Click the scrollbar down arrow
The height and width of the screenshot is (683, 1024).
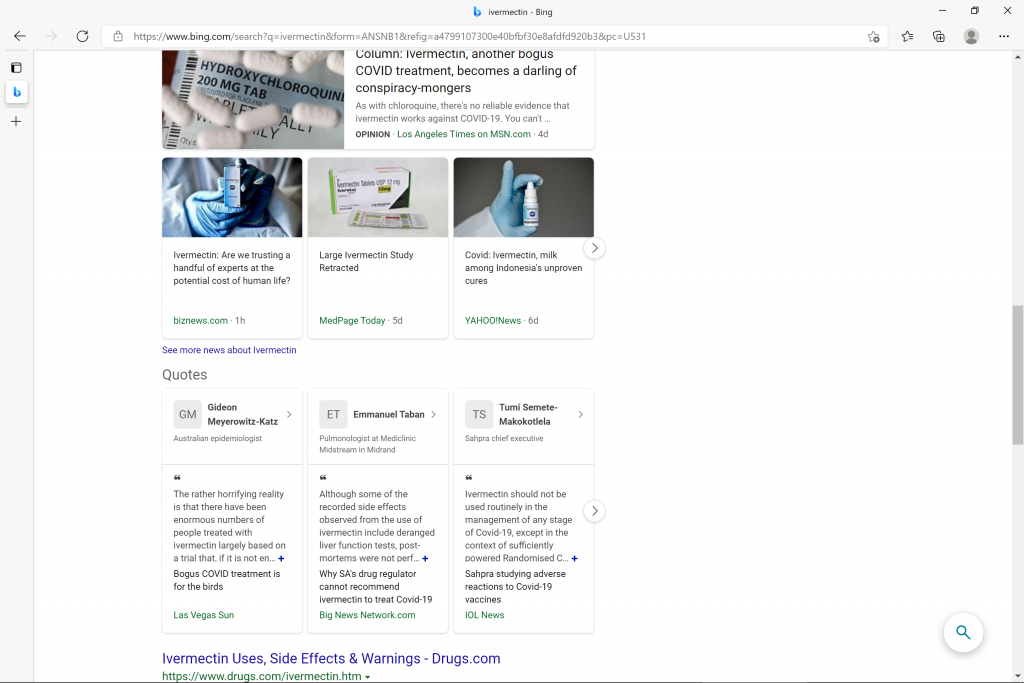[x=1017, y=676]
